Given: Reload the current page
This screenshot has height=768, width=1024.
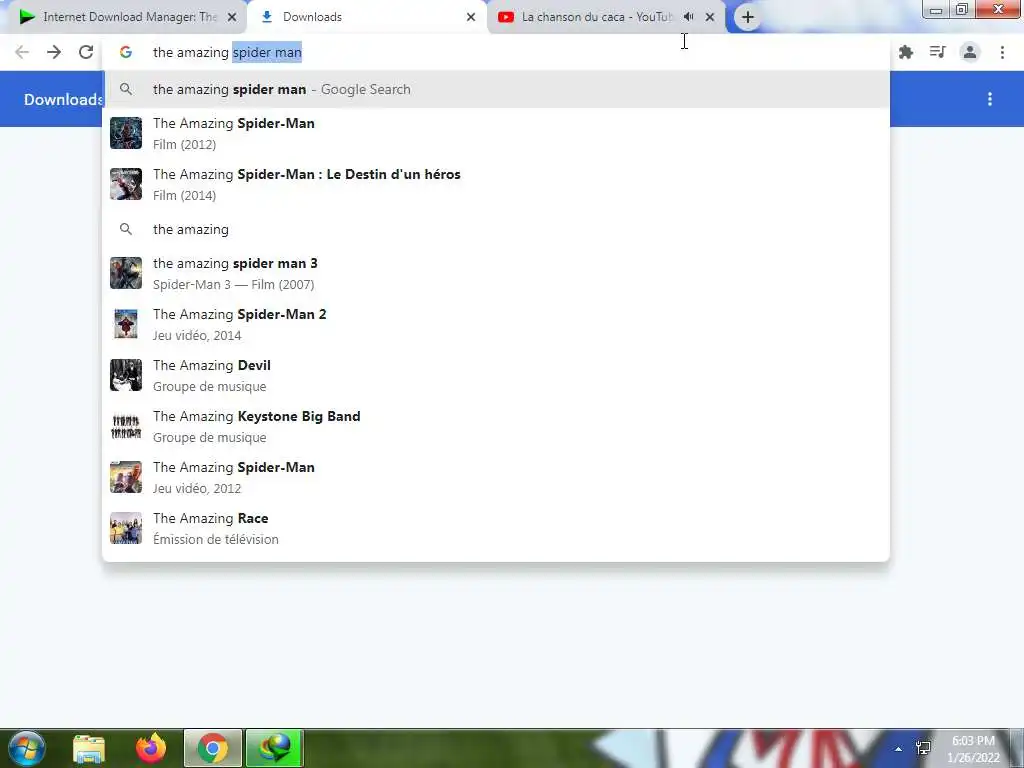Looking at the screenshot, I should [x=86, y=52].
